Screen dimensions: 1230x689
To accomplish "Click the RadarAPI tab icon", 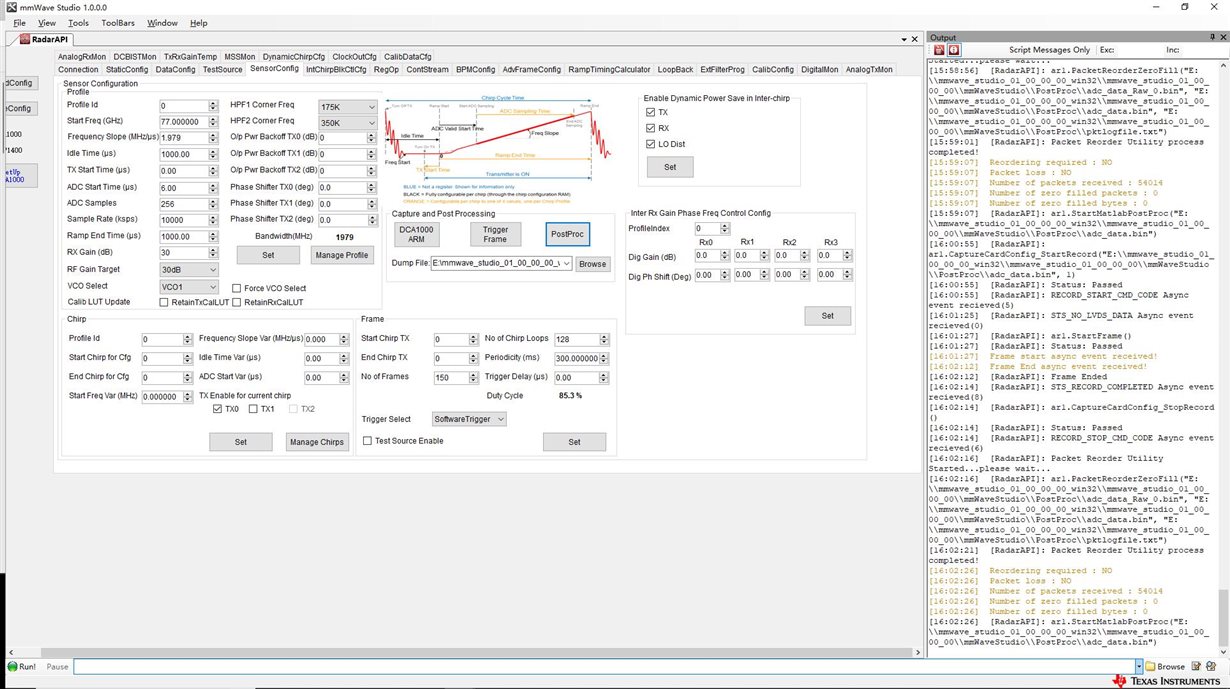I will click(27, 39).
